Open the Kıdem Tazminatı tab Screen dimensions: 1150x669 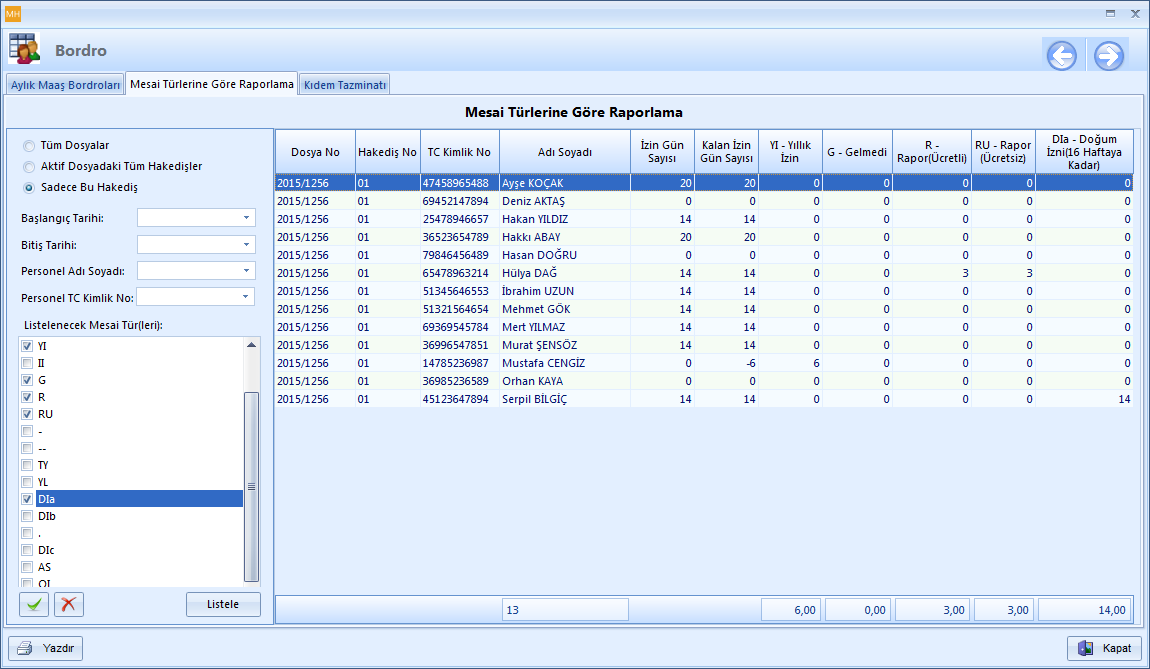tap(344, 85)
